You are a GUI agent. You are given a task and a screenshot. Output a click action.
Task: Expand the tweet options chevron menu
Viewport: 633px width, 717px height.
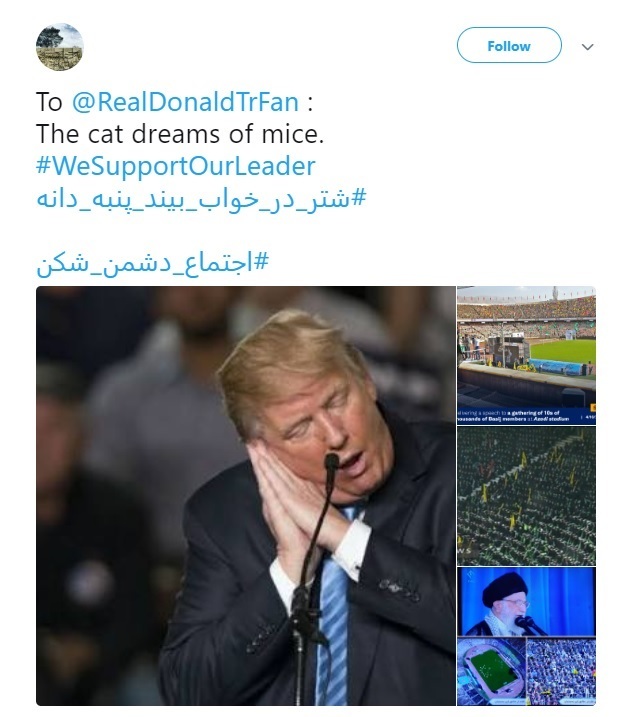pyautogui.click(x=588, y=47)
